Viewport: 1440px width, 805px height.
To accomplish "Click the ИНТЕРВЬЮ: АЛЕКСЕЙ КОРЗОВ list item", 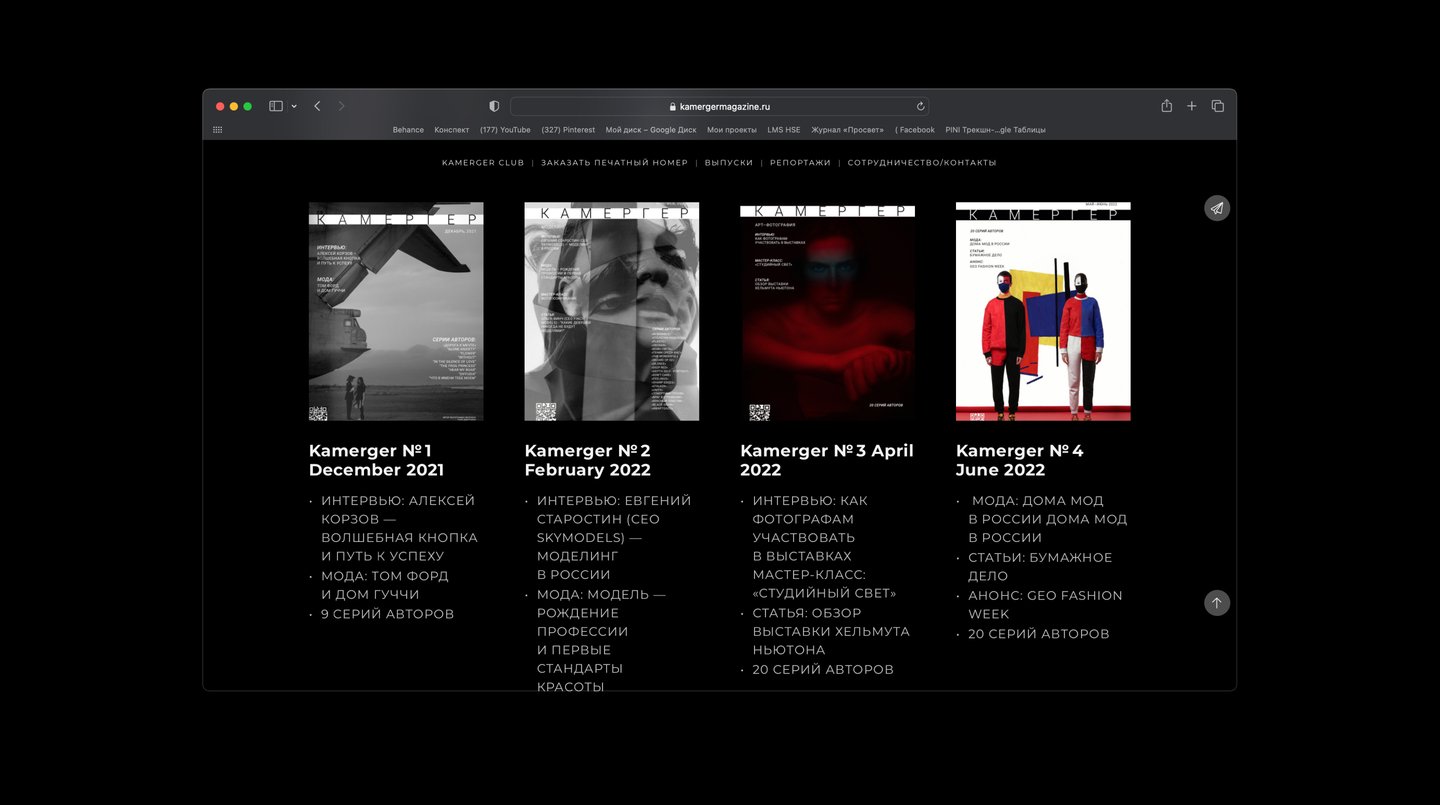I will 399,528.
